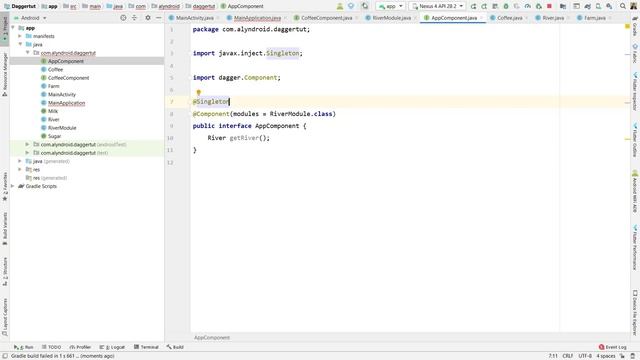Click the UTF-8 encoding in status bar
The height and width of the screenshot is (360, 640).
585,356
